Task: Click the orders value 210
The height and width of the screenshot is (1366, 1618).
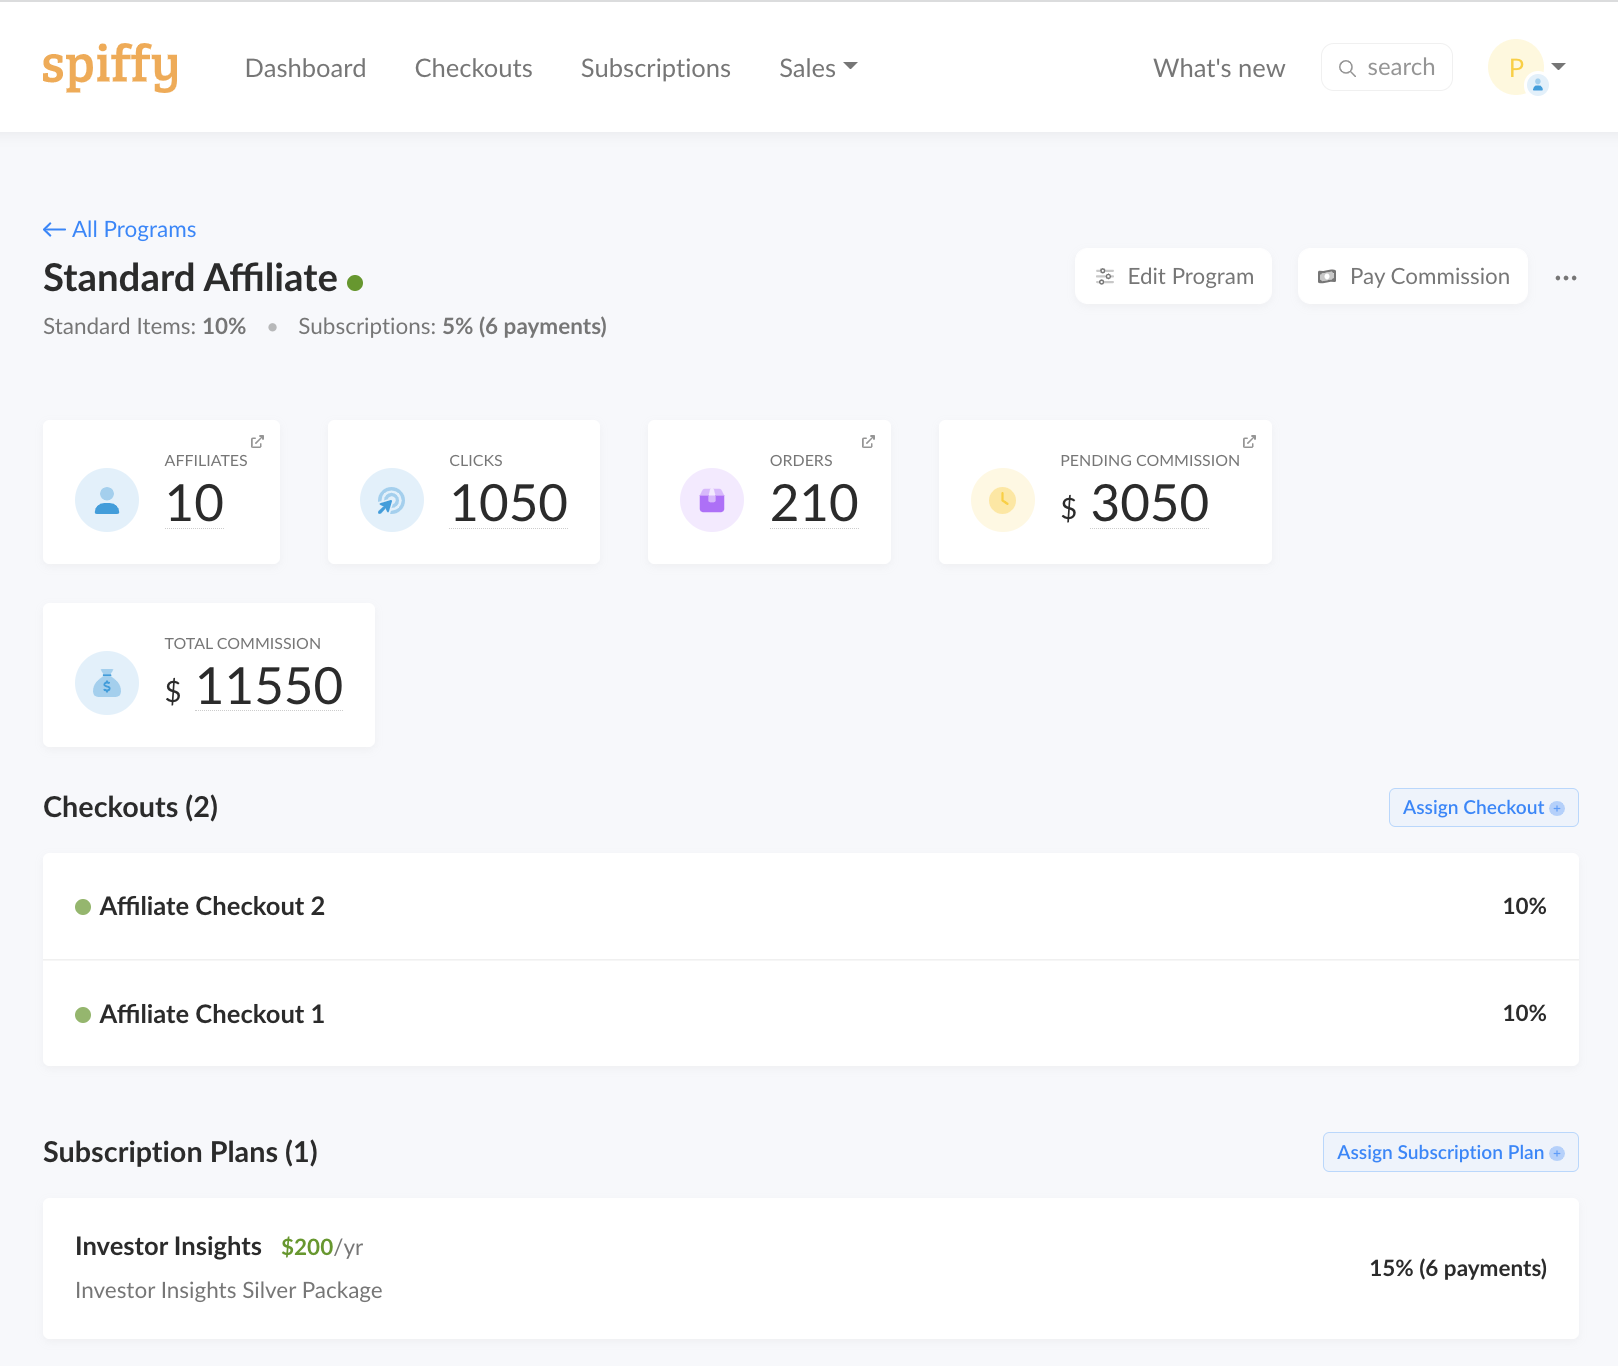Action: 814,503
